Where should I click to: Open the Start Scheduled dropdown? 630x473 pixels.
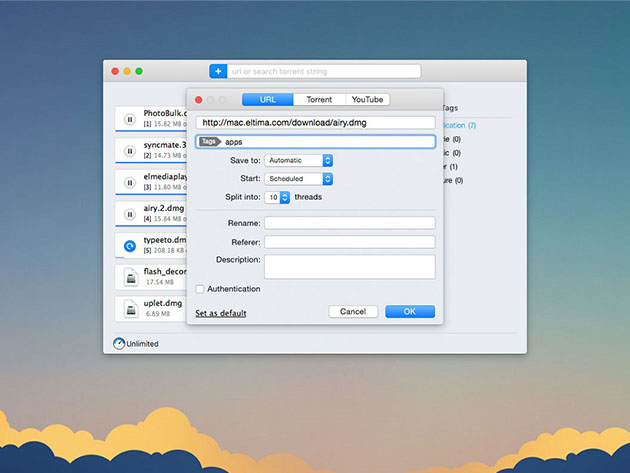298,179
